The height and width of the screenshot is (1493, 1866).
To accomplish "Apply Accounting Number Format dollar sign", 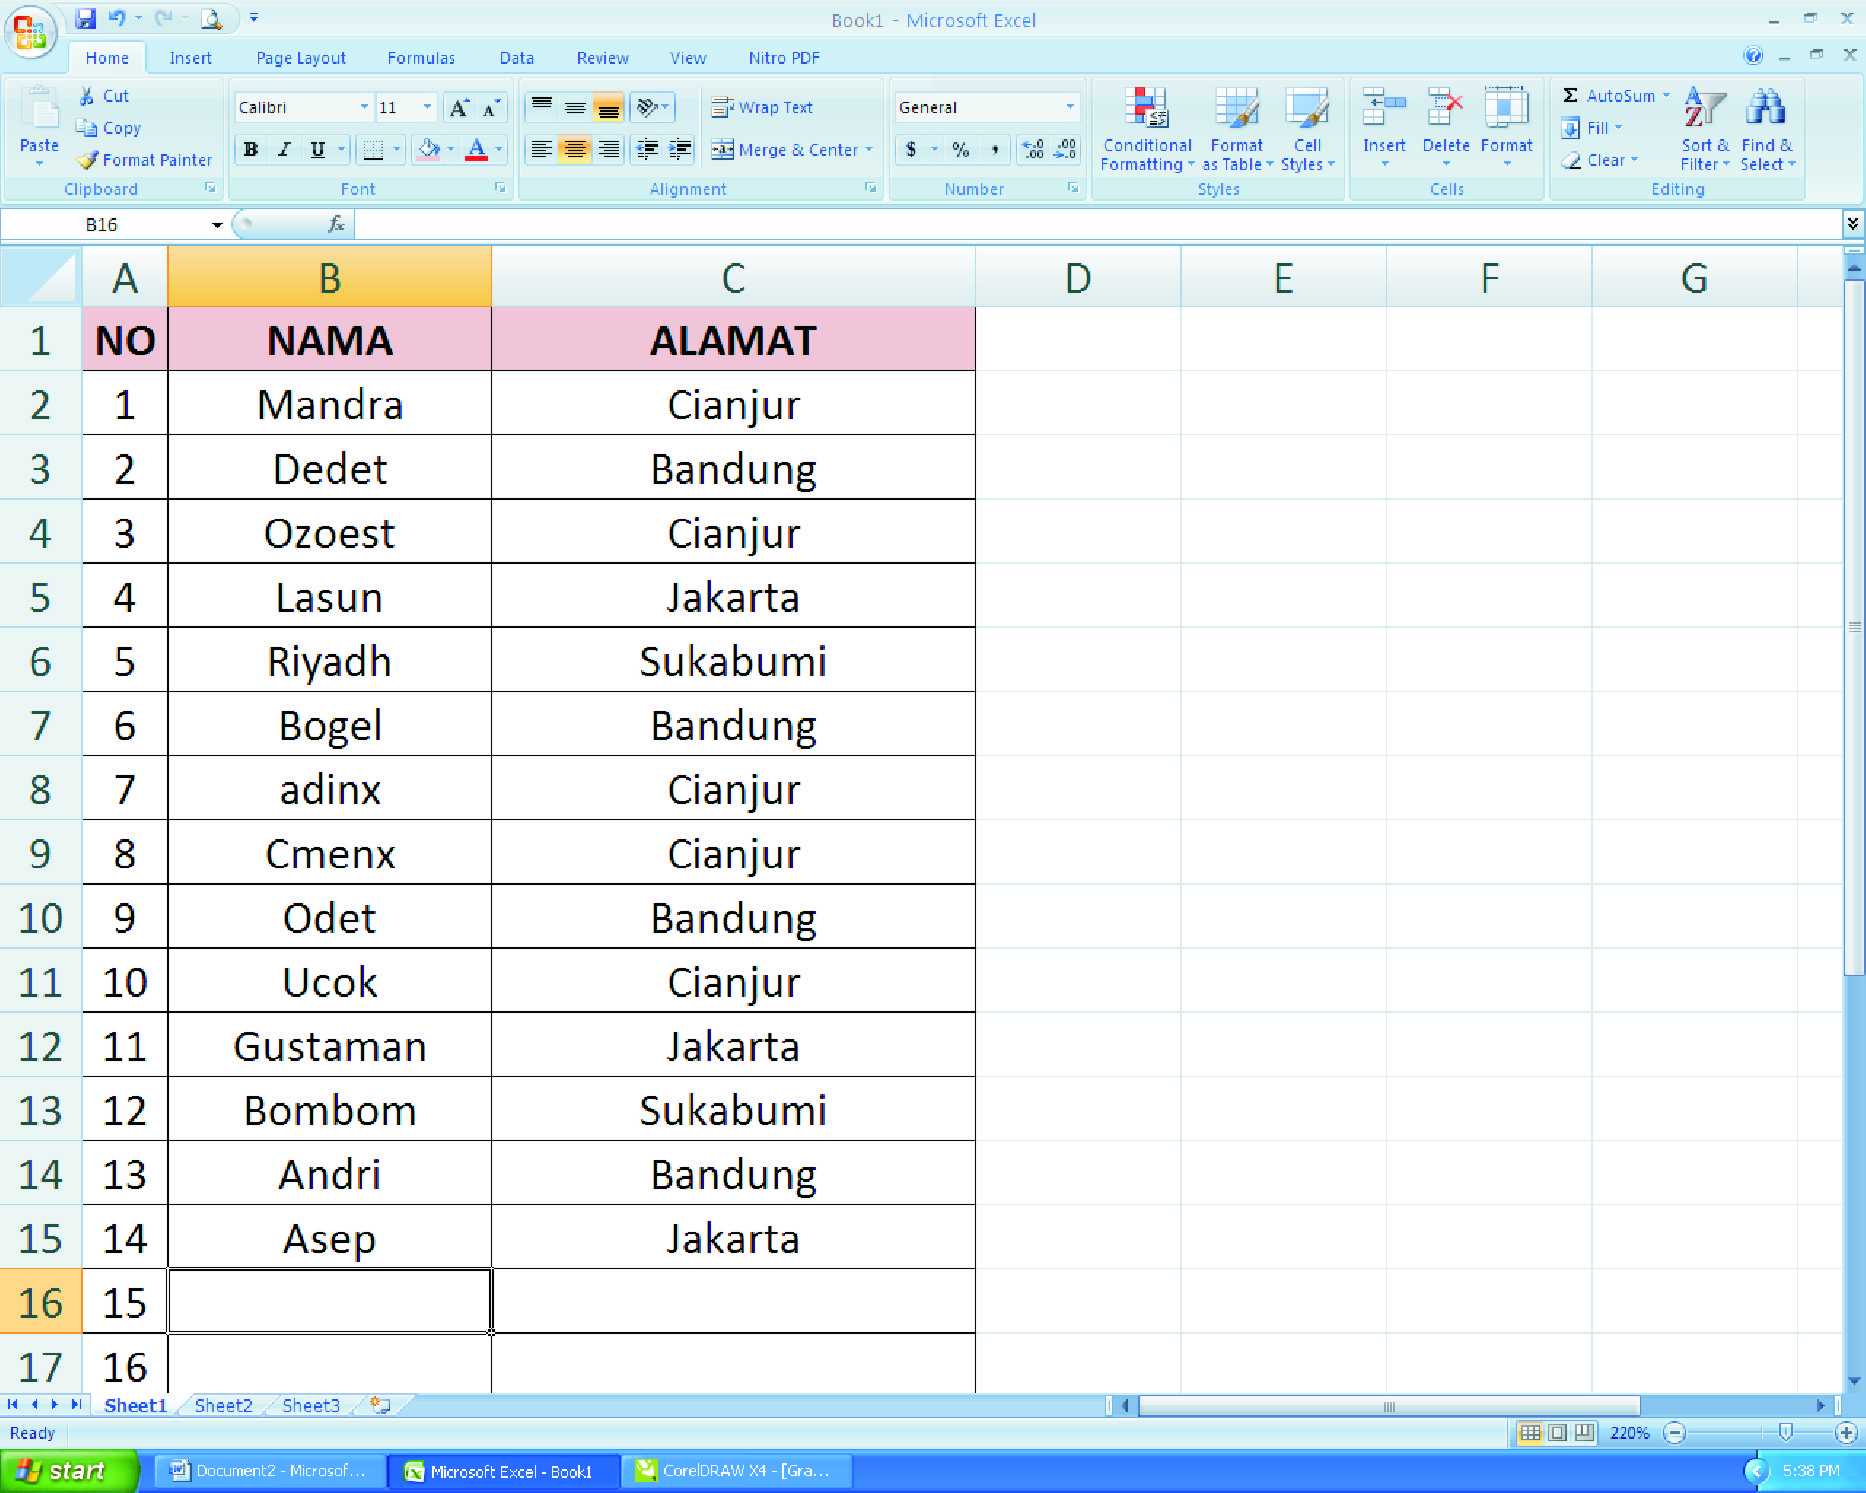I will point(911,150).
